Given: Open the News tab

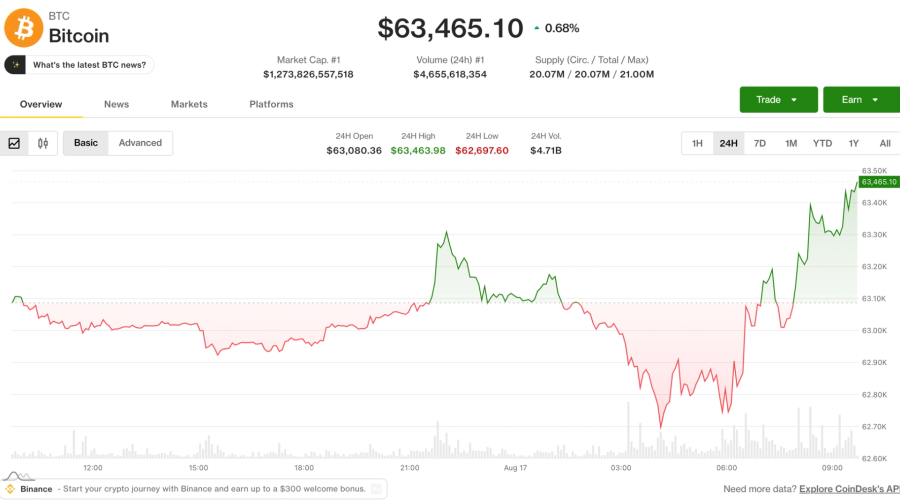Looking at the screenshot, I should pos(117,104).
